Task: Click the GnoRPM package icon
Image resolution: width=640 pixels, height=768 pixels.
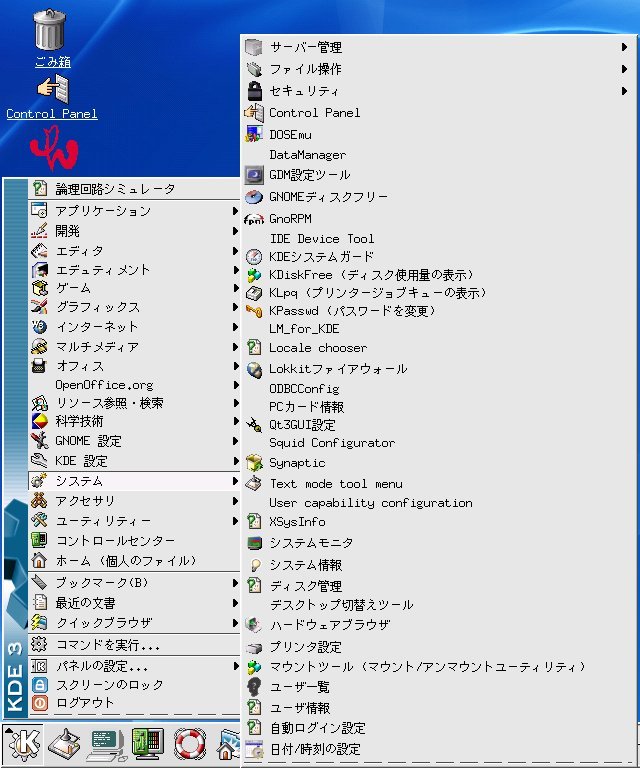Action: pos(254,218)
